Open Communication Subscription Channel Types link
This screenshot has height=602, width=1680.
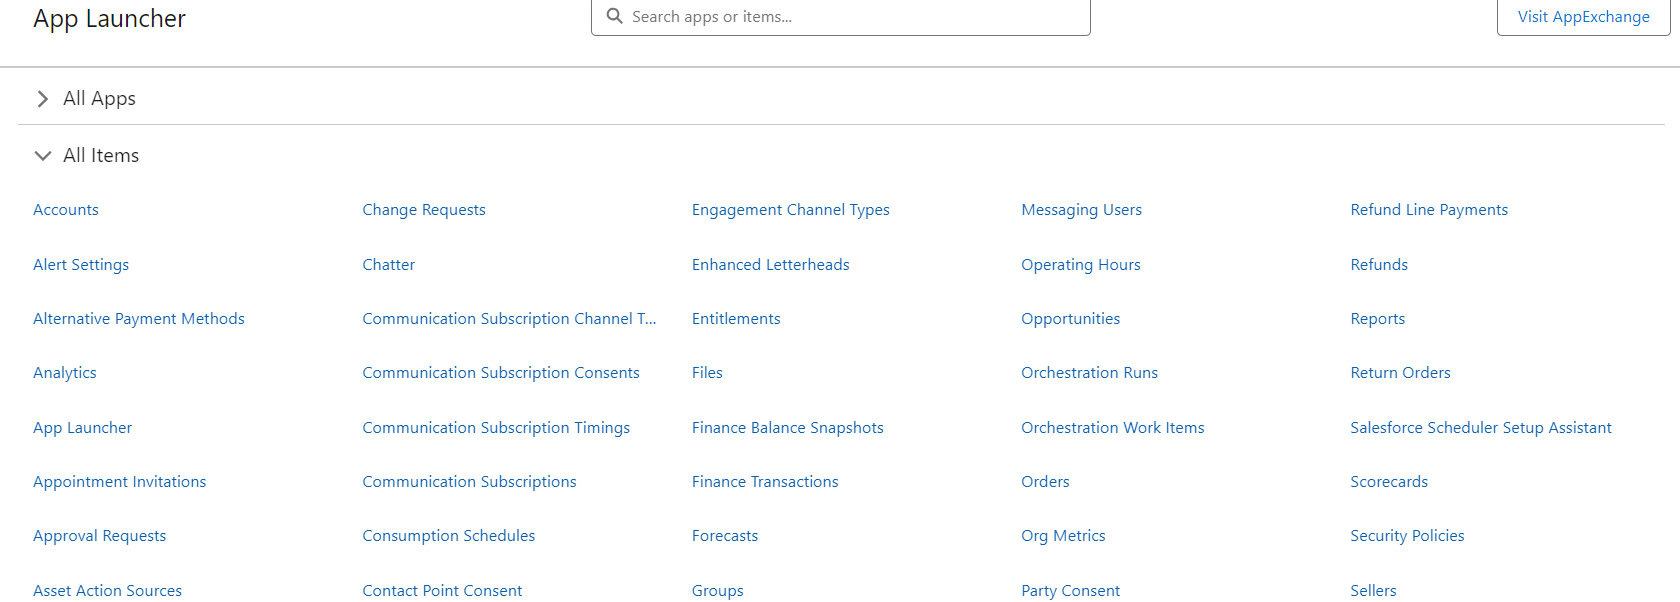coord(510,319)
